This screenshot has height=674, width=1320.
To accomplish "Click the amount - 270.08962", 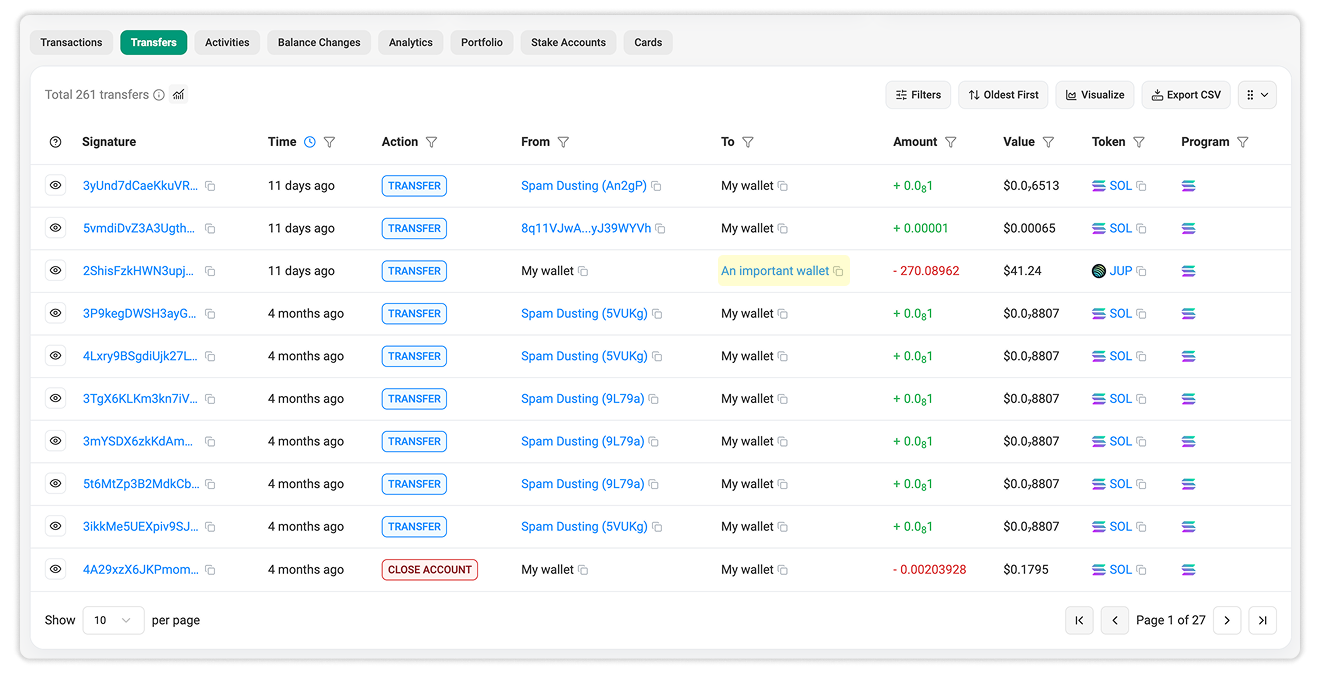I will [926, 270].
